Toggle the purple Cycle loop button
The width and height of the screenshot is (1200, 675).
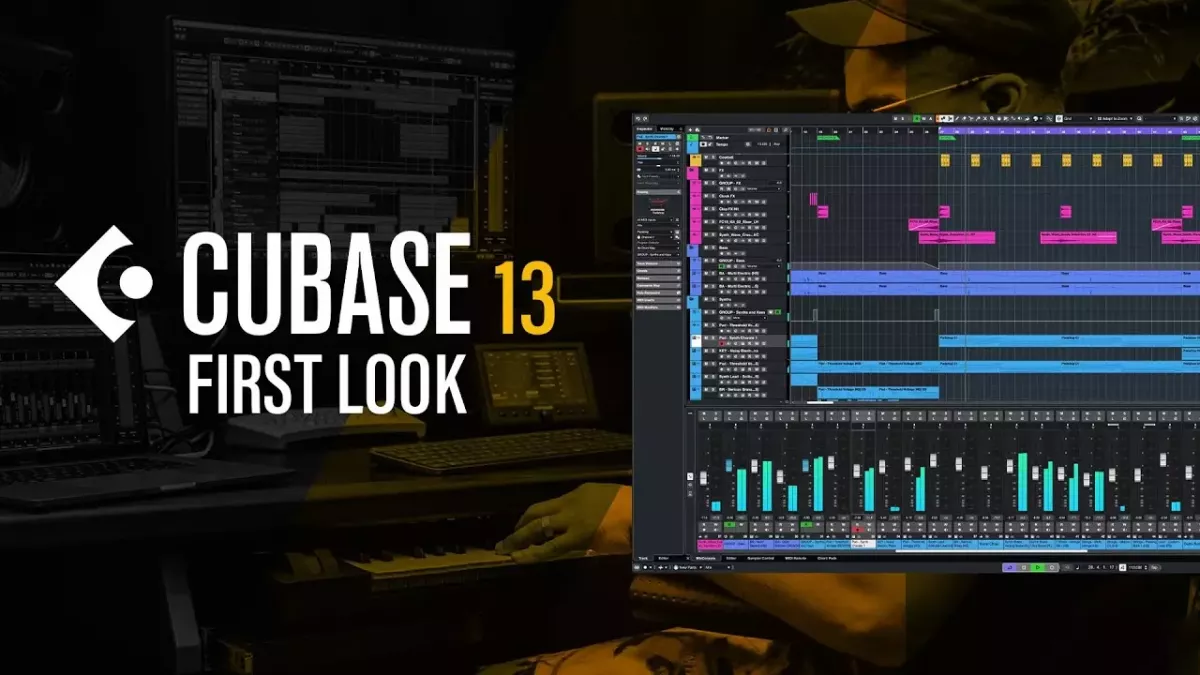pos(1010,567)
